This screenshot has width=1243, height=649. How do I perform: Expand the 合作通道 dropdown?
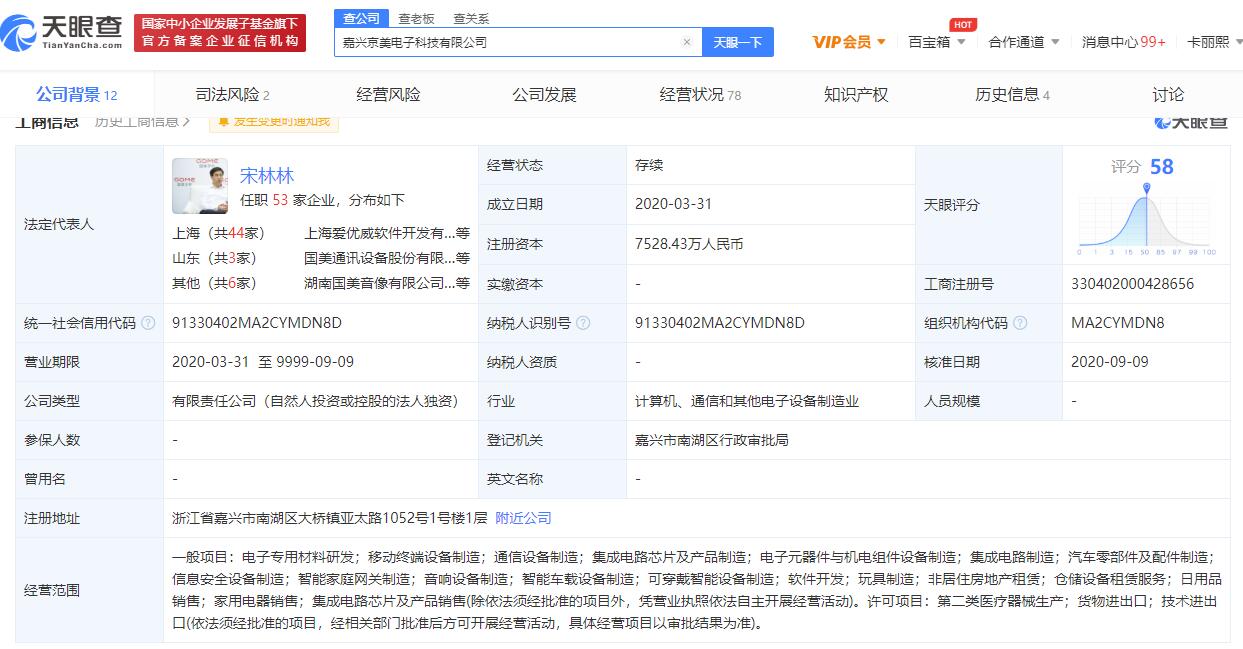pyautogui.click(x=1024, y=42)
